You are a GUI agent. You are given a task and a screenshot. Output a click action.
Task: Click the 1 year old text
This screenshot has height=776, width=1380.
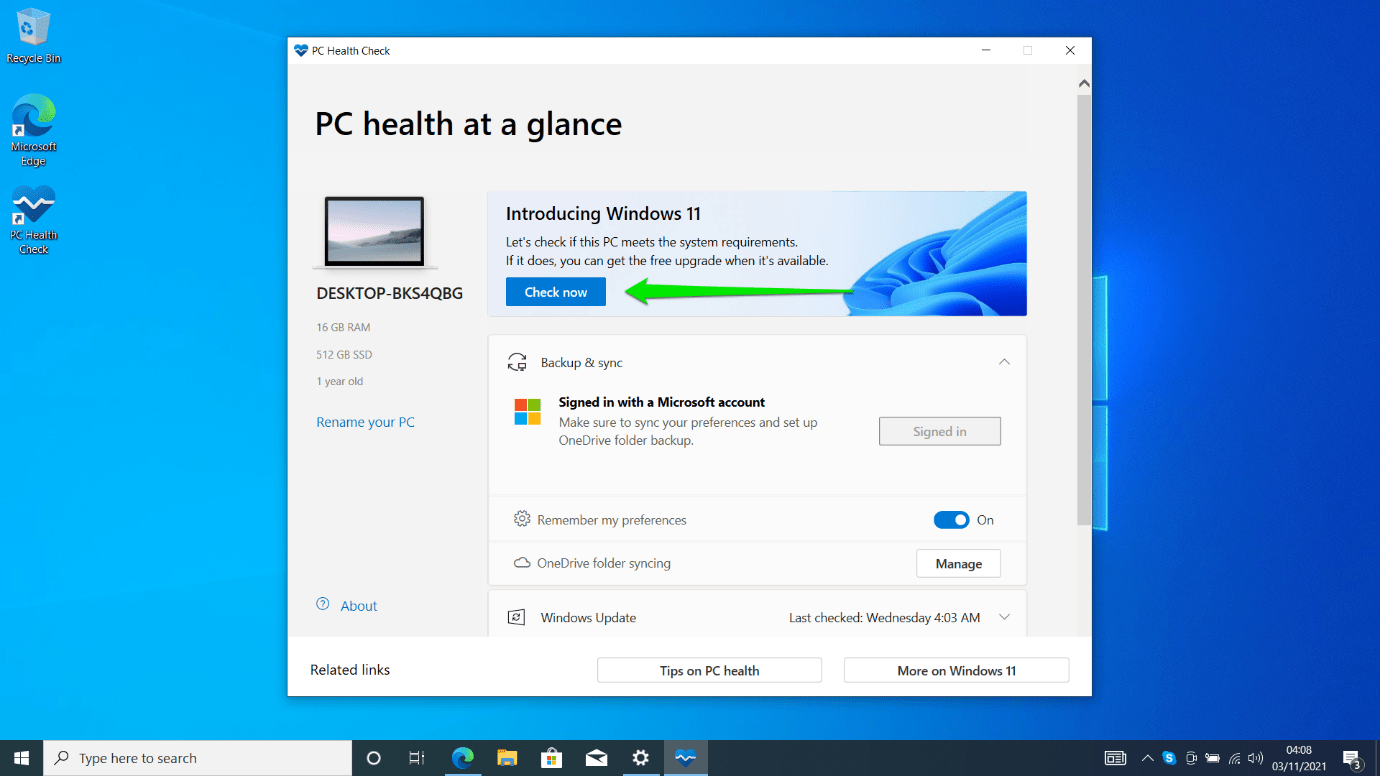click(x=340, y=381)
